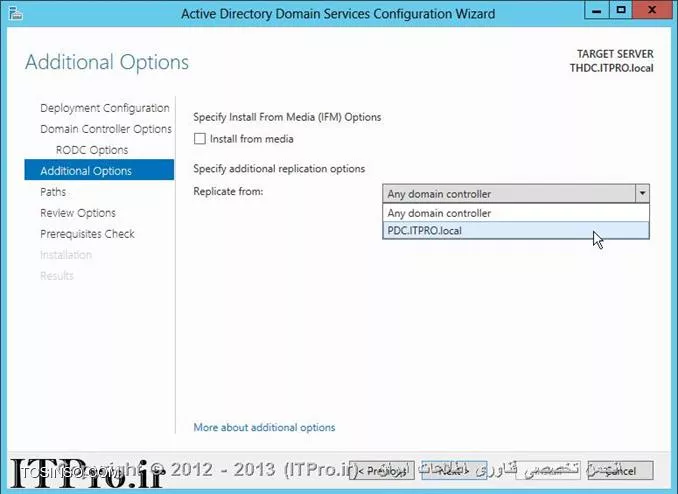Viewport: 678px width, 494px height.
Task: Click the Cancel button
Action: coord(620,470)
